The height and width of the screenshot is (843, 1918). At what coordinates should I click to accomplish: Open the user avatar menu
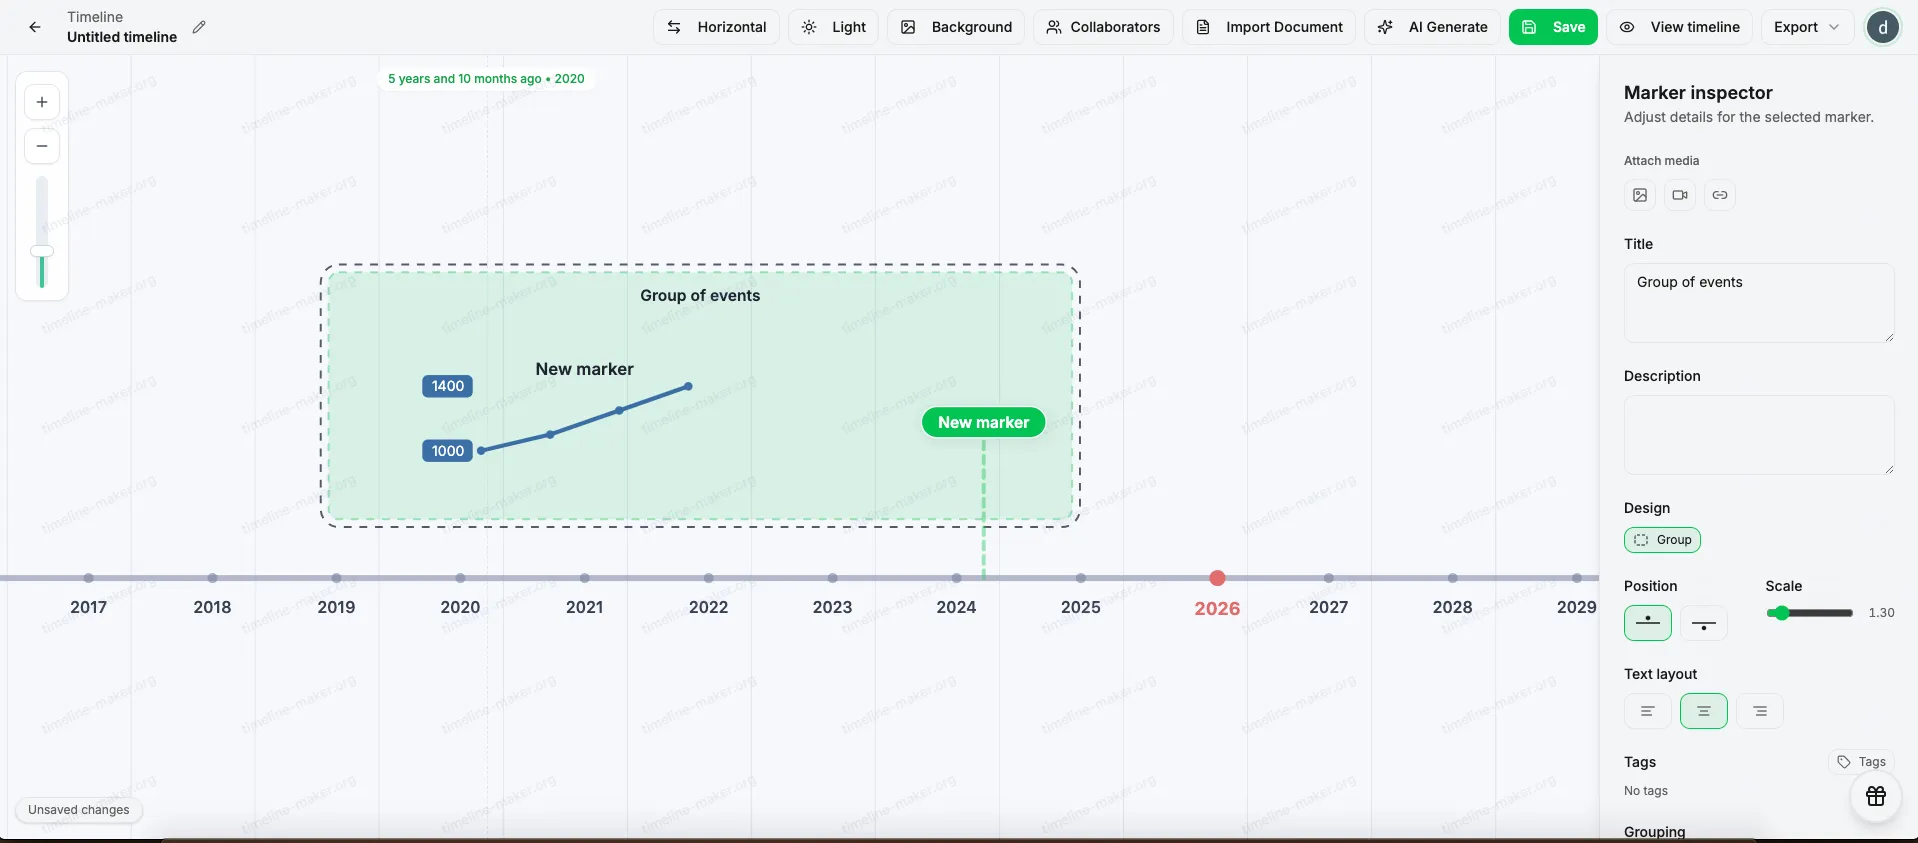(x=1883, y=27)
